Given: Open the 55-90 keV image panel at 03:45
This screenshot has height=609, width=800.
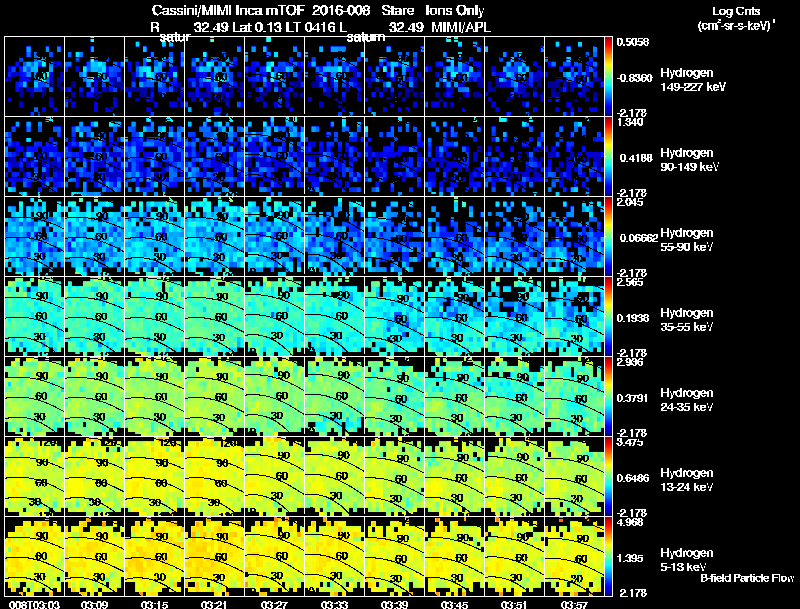Looking at the screenshot, I should (x=455, y=236).
